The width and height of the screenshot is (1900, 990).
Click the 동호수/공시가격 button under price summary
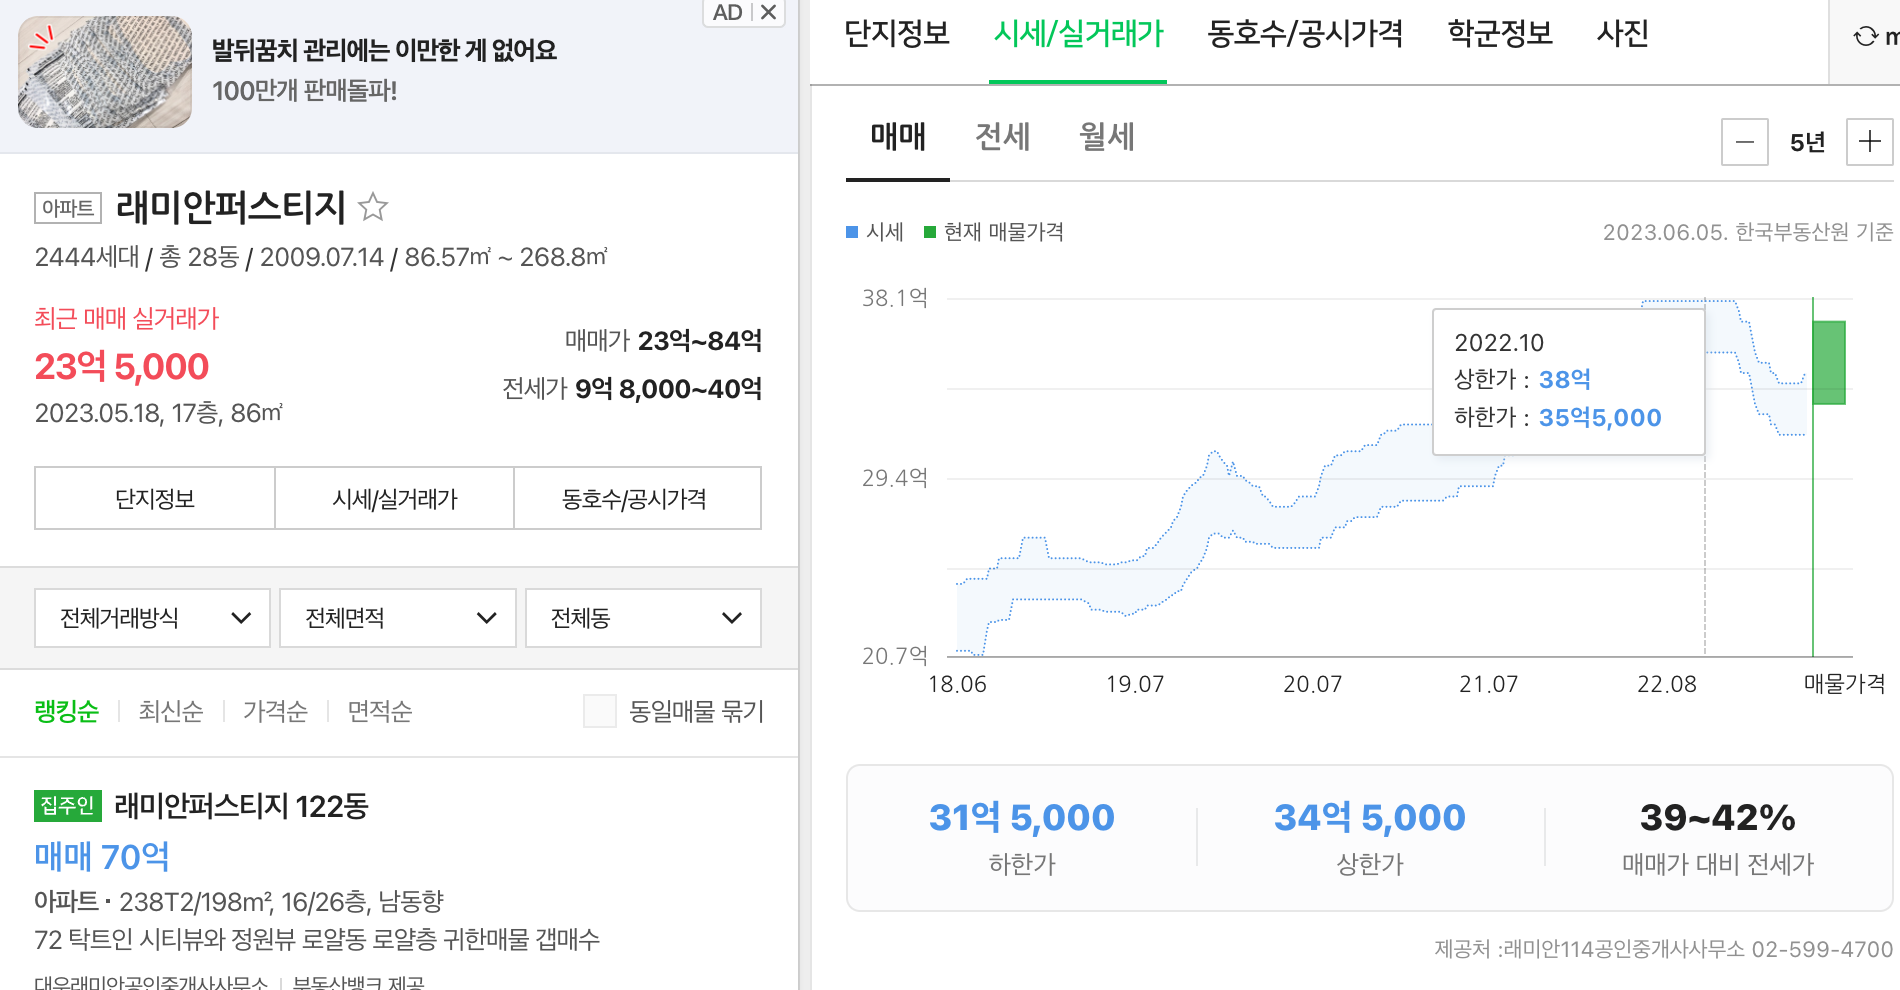(x=637, y=498)
